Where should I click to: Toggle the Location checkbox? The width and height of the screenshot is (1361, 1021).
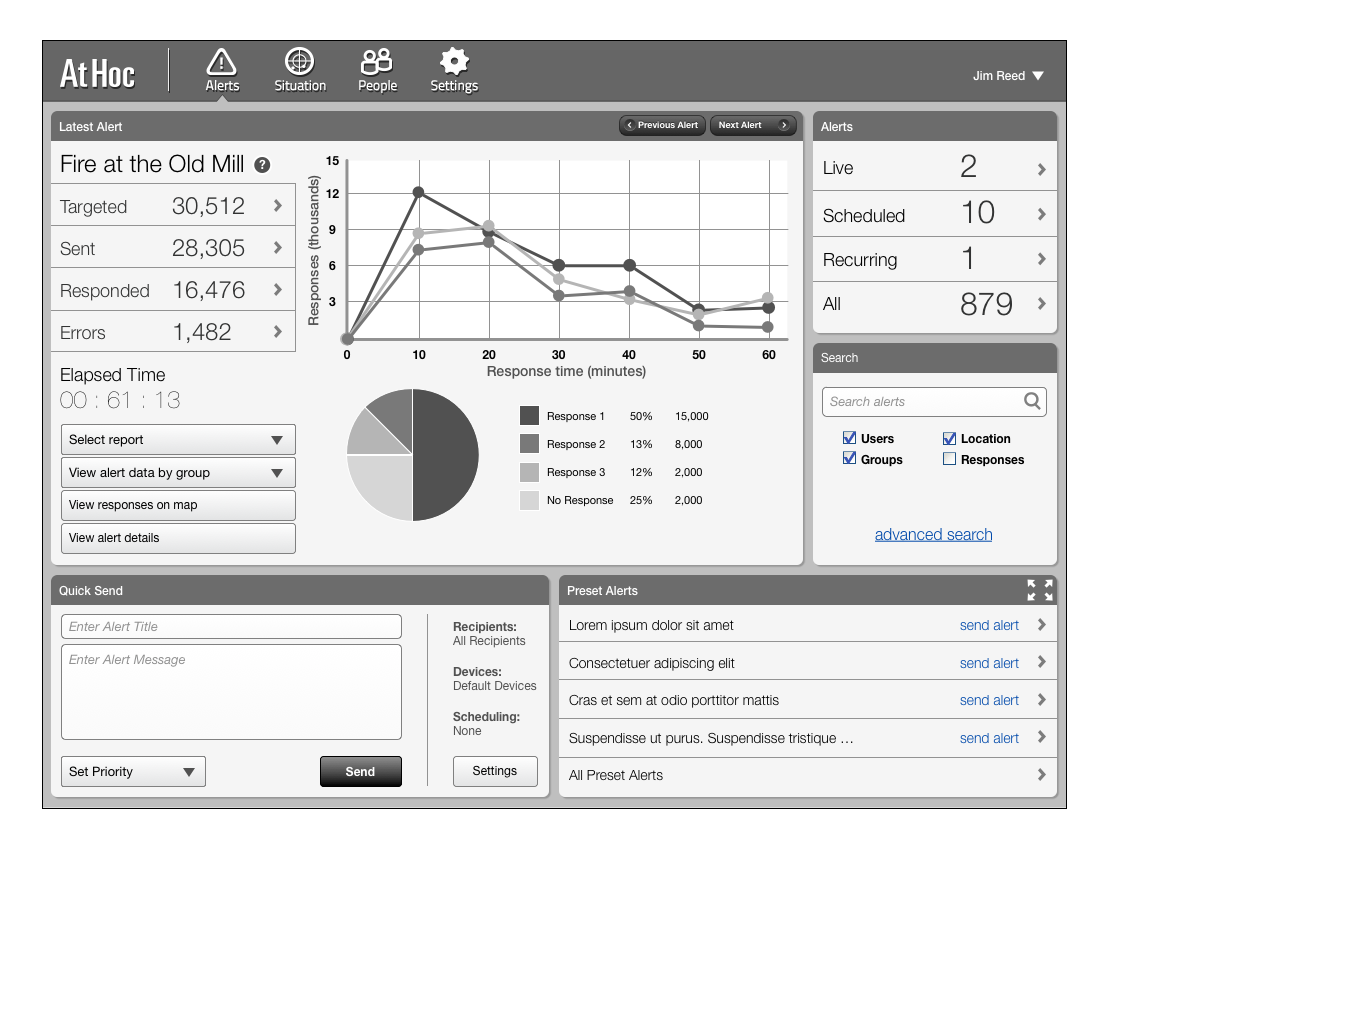tap(949, 438)
